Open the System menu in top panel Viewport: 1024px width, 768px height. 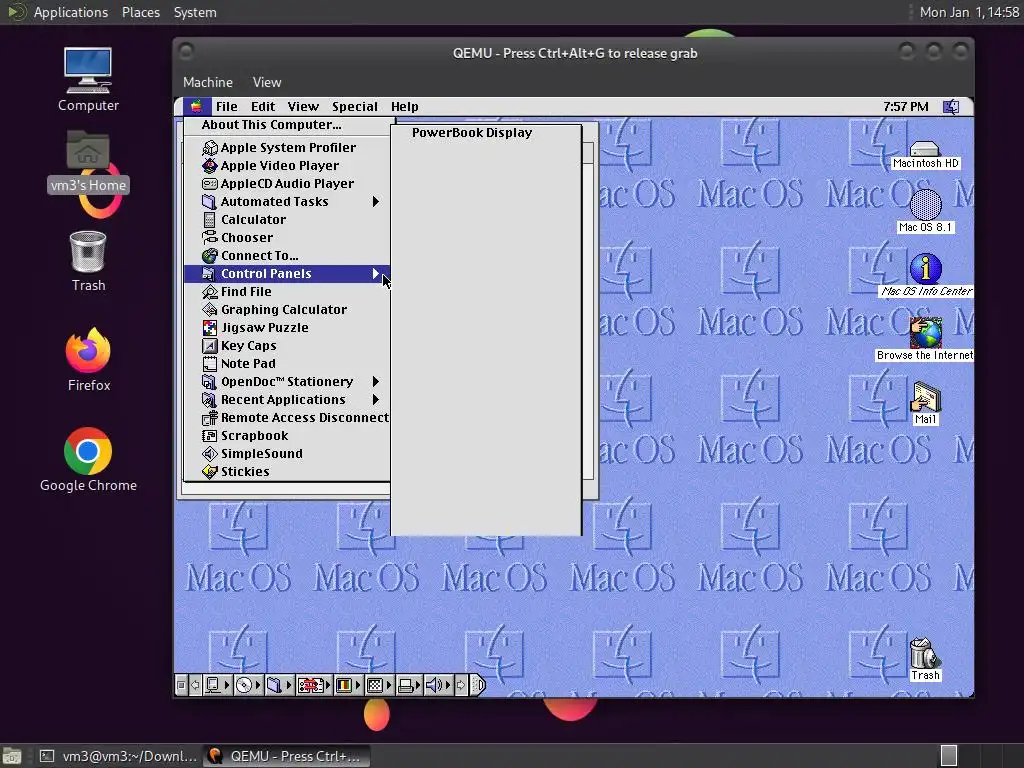(195, 12)
